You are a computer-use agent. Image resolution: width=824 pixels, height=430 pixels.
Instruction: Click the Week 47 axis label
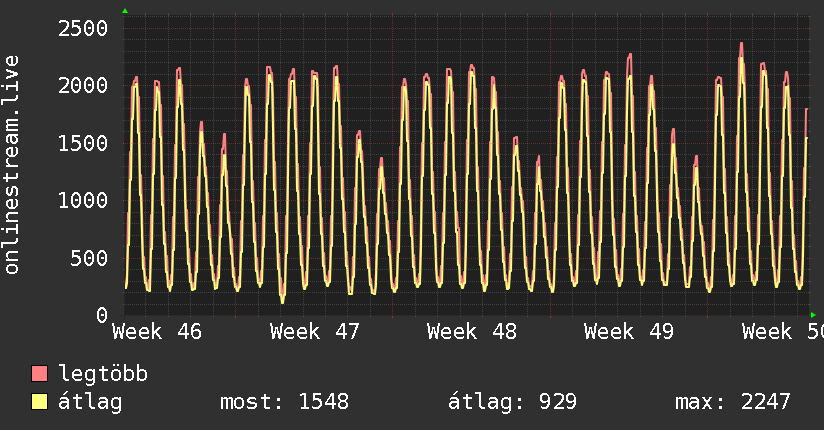315,332
